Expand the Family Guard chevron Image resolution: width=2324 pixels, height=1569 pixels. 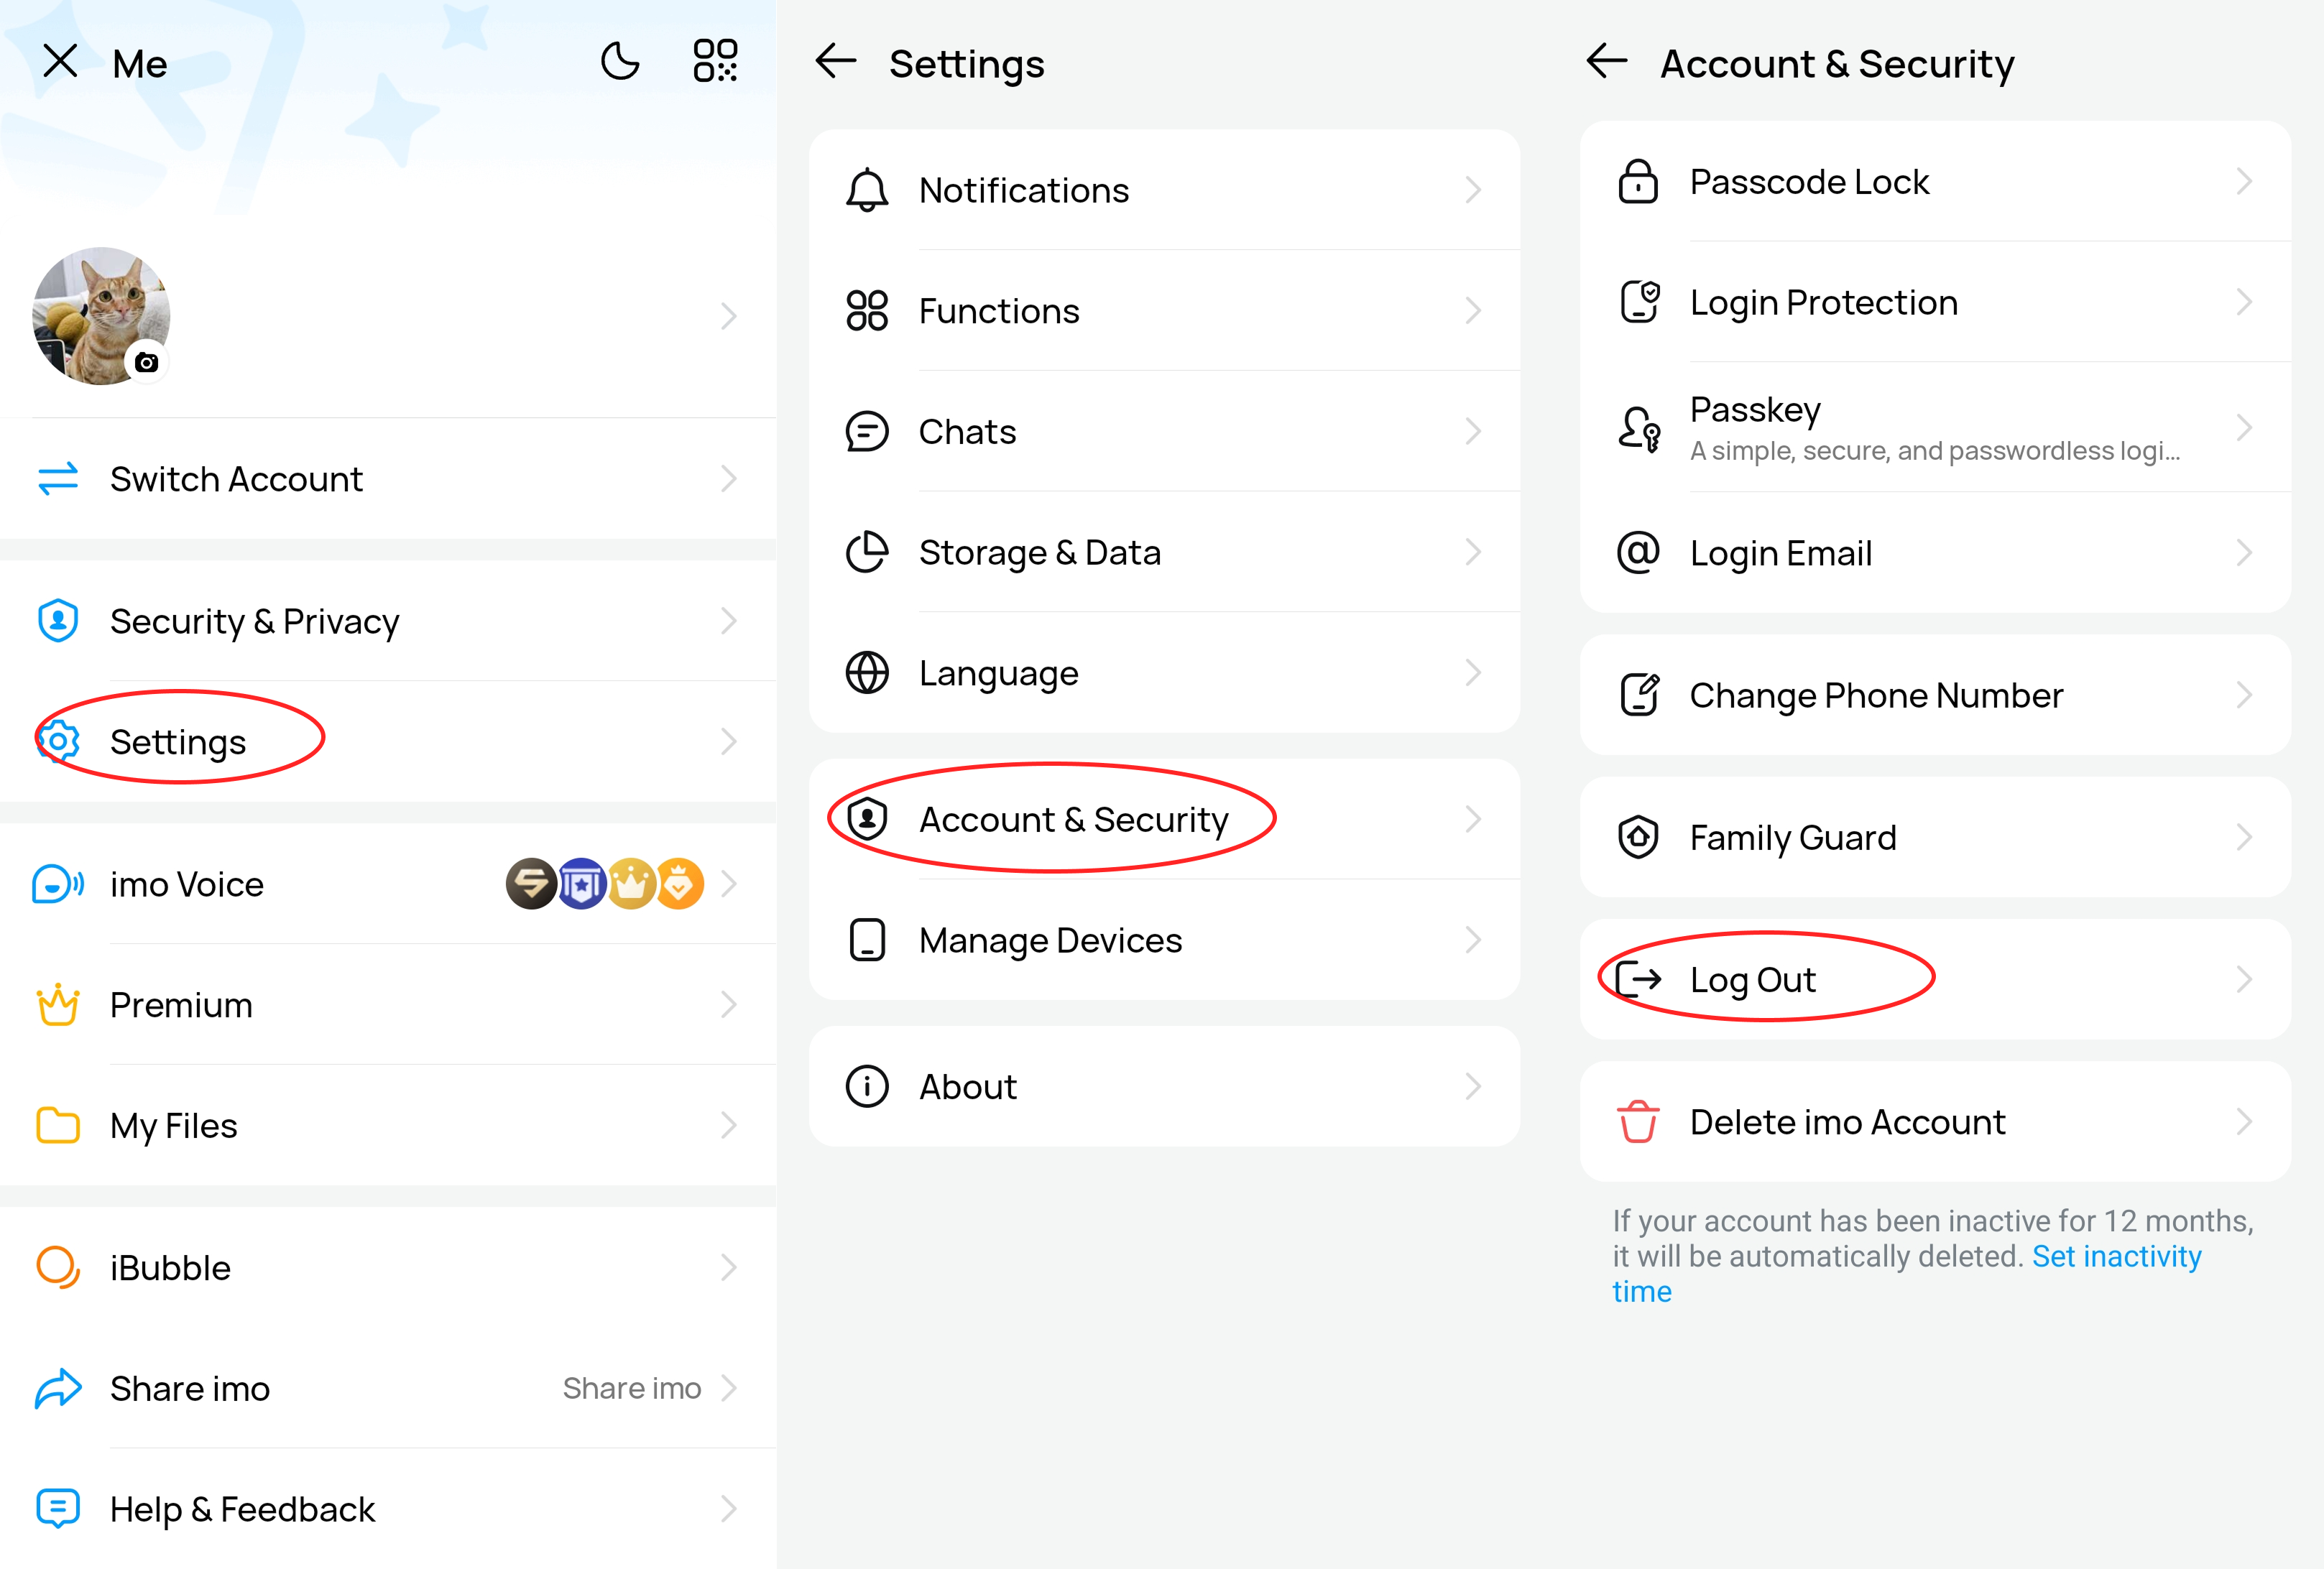tap(2244, 837)
